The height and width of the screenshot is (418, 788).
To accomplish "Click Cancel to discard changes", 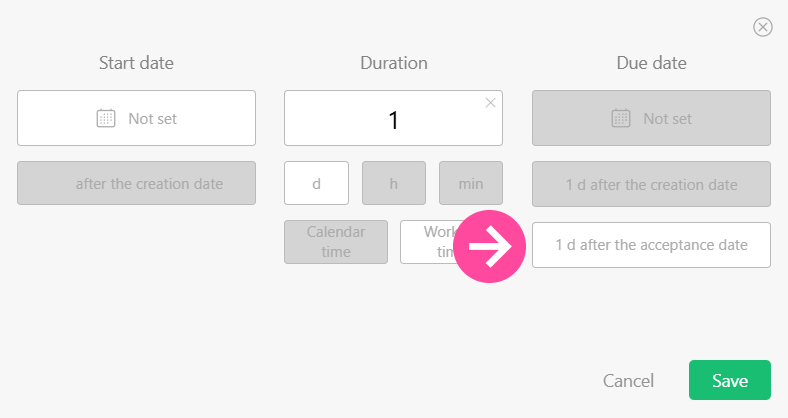I will 628,381.
